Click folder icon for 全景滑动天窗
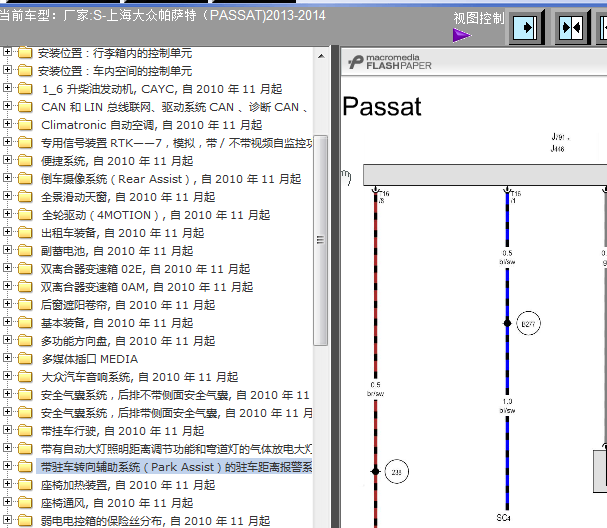The width and height of the screenshot is (607, 528). (x=25, y=197)
